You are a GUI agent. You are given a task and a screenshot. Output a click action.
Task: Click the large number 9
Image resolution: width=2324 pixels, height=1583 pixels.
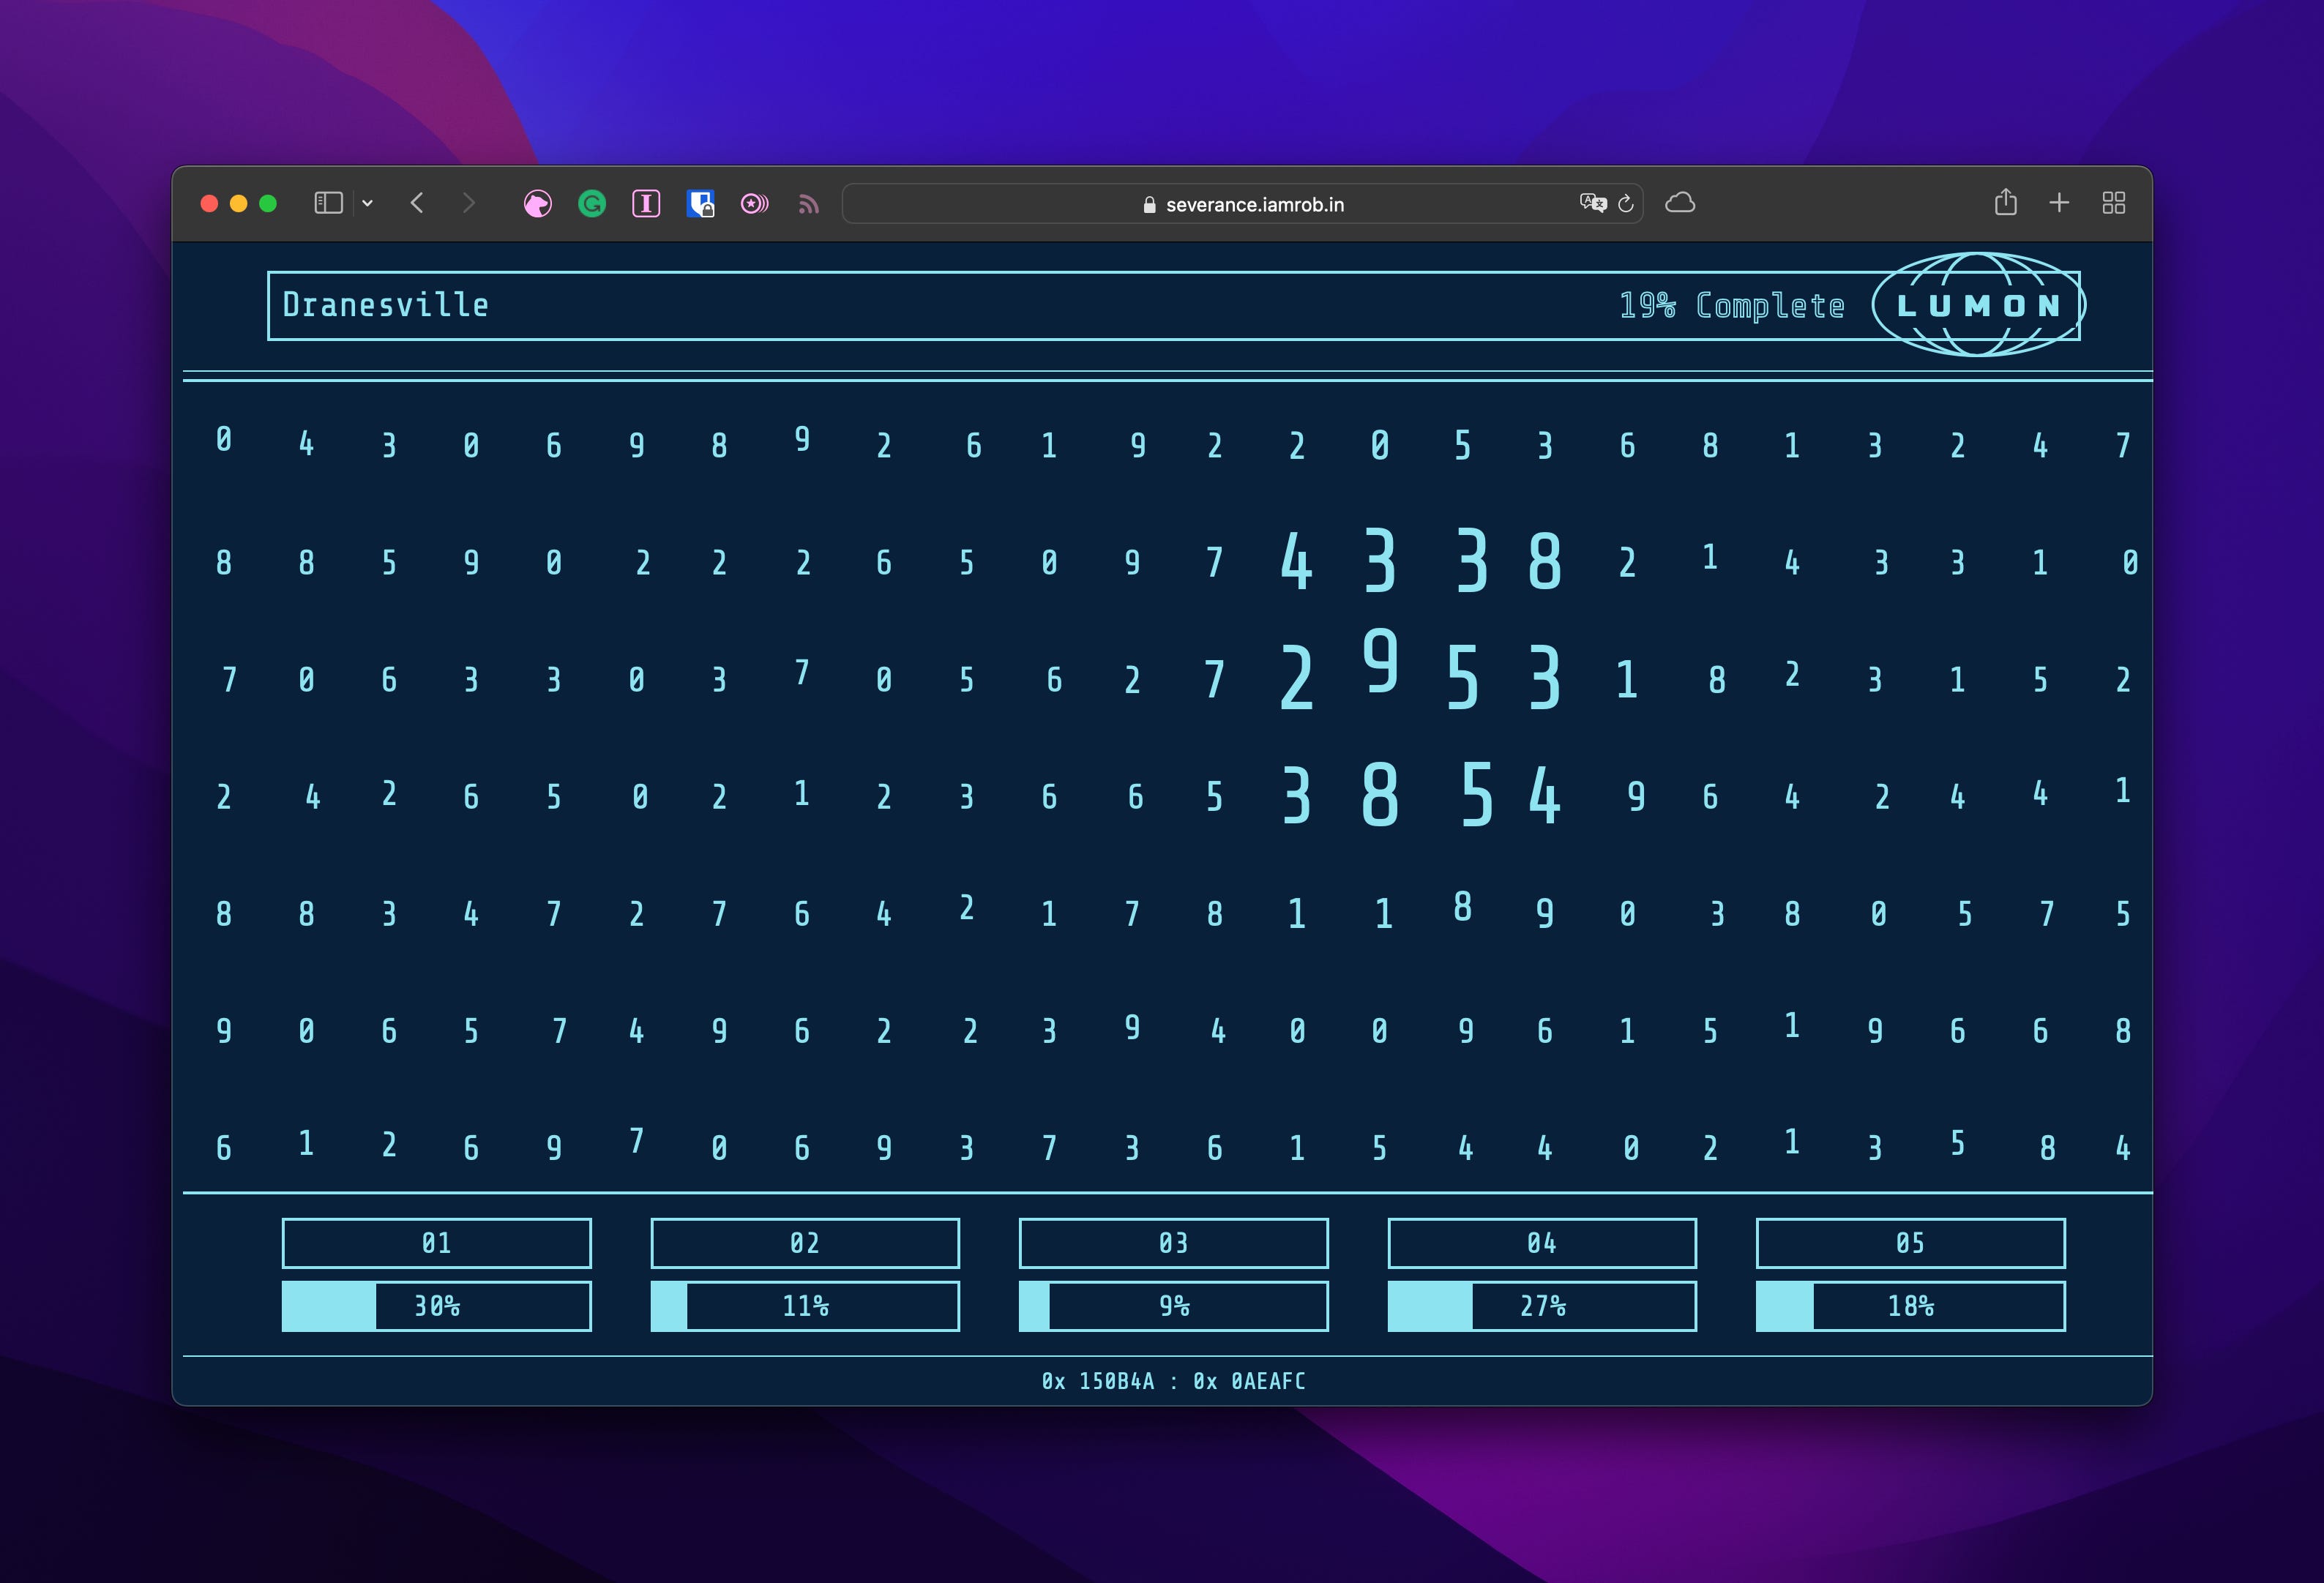click(1380, 661)
